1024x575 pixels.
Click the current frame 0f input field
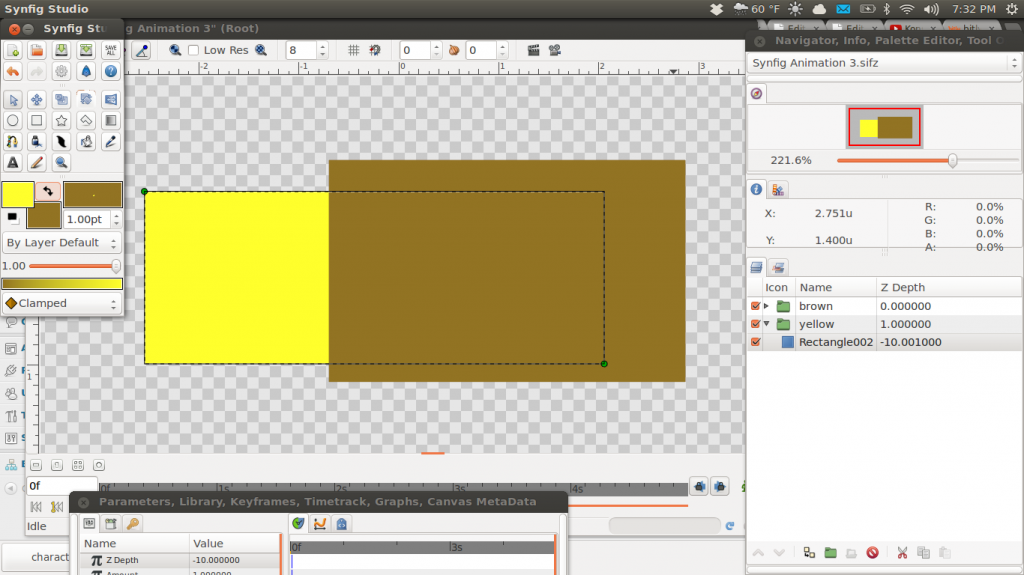click(x=62, y=485)
